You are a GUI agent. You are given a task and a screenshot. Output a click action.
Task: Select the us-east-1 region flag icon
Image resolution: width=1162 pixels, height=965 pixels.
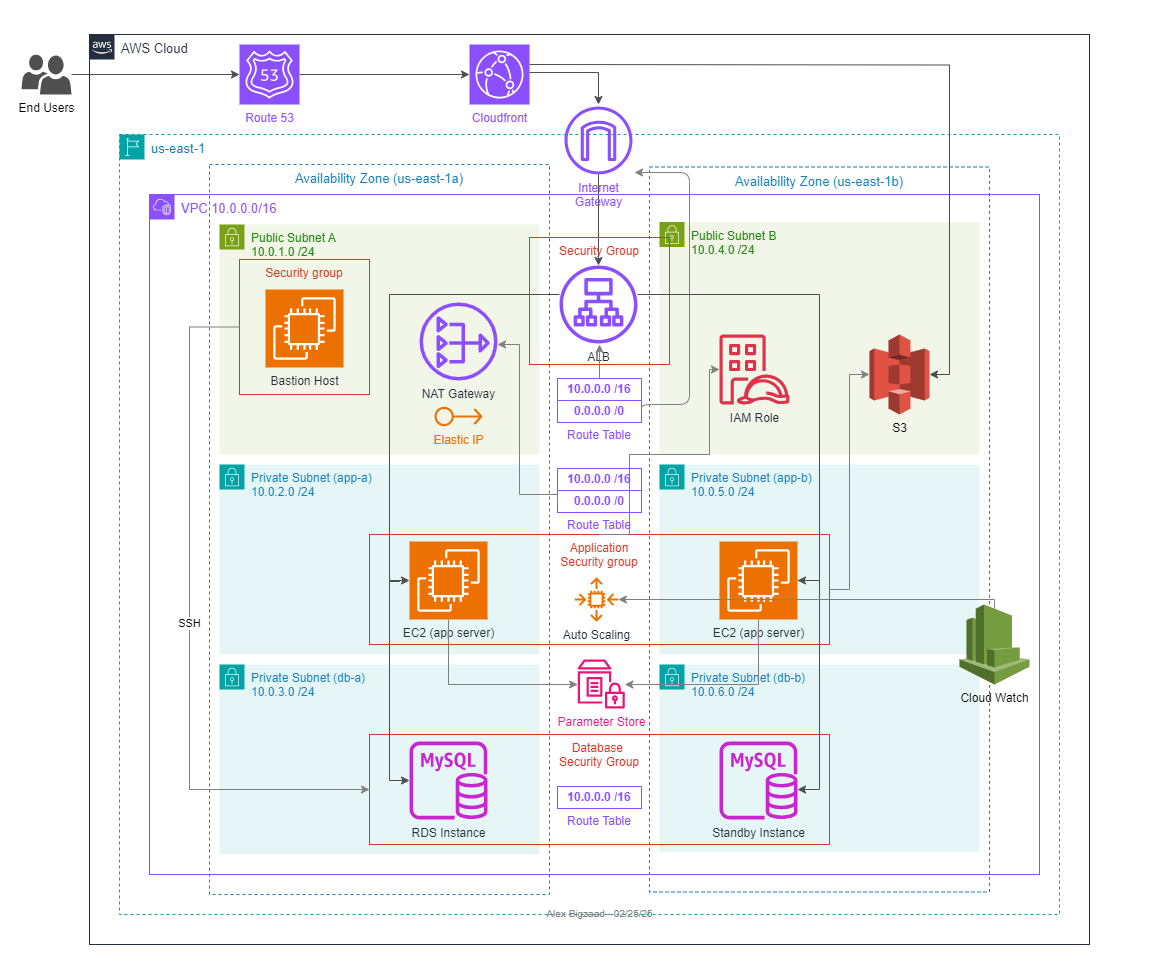tap(131, 146)
